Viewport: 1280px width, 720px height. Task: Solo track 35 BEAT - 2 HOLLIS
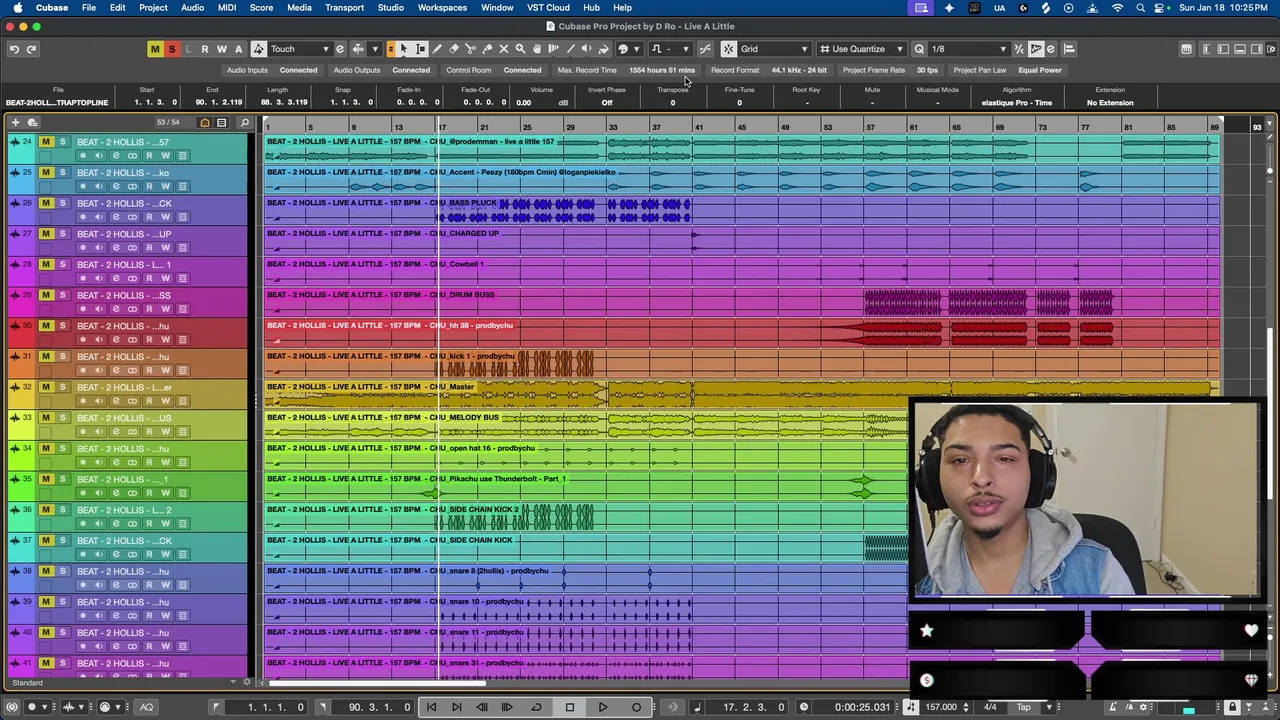point(62,479)
